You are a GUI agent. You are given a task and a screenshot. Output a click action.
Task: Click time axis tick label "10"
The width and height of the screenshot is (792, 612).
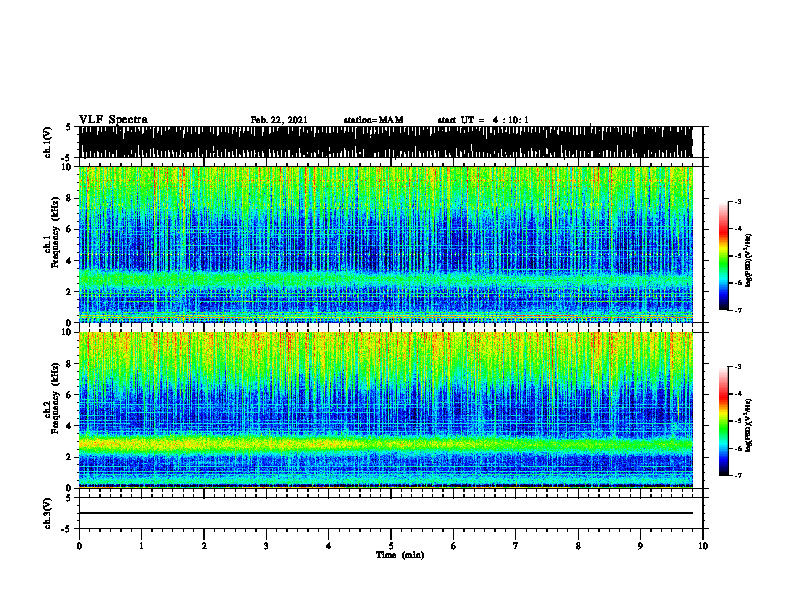(x=703, y=546)
